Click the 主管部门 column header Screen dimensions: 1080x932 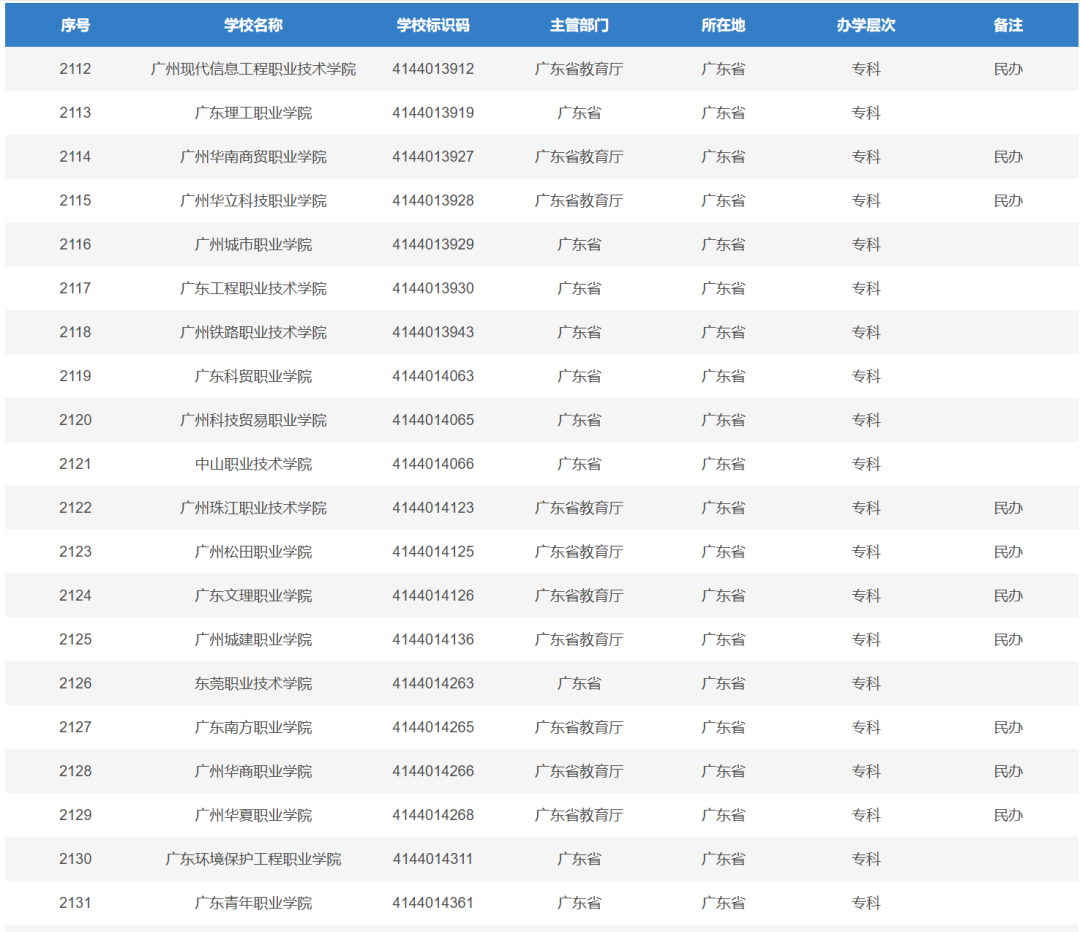click(579, 25)
